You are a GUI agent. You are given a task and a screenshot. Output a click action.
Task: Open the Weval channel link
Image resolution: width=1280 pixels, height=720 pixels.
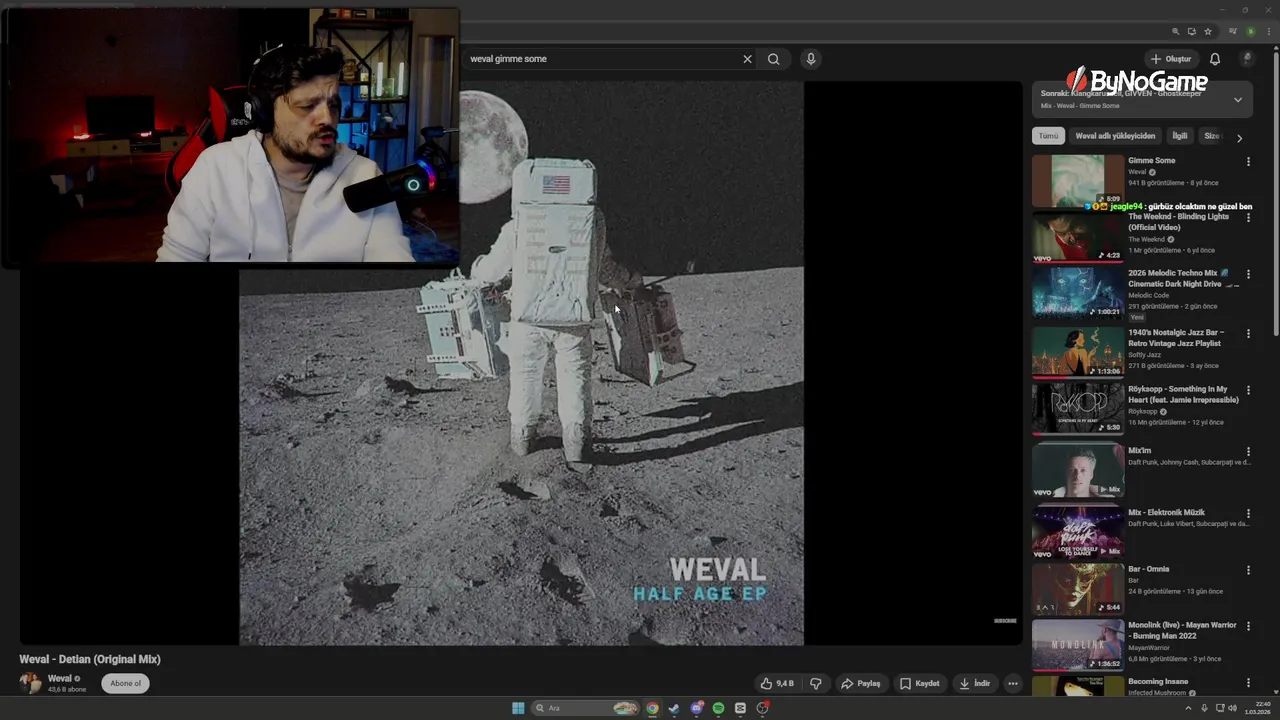coord(60,679)
